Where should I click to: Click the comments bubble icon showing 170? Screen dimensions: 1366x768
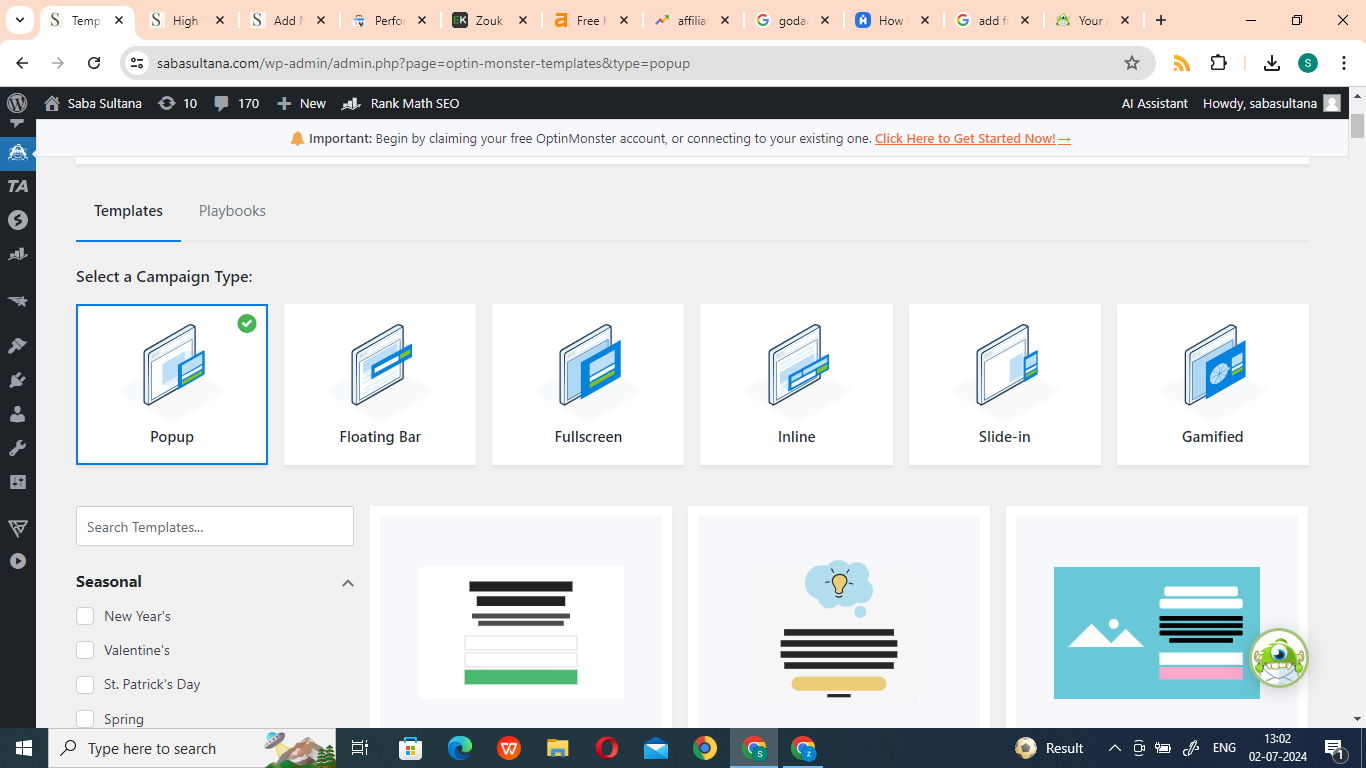click(x=222, y=103)
